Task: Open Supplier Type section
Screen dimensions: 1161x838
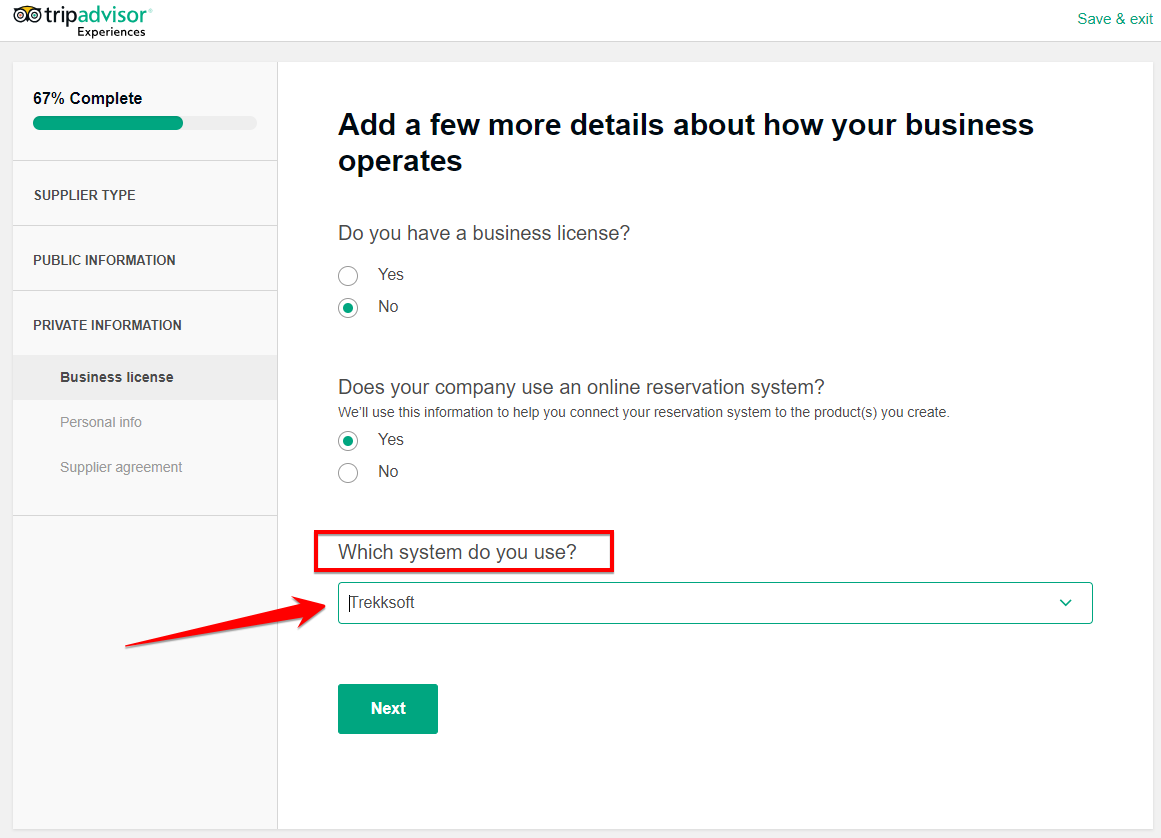Action: pyautogui.click(x=145, y=195)
